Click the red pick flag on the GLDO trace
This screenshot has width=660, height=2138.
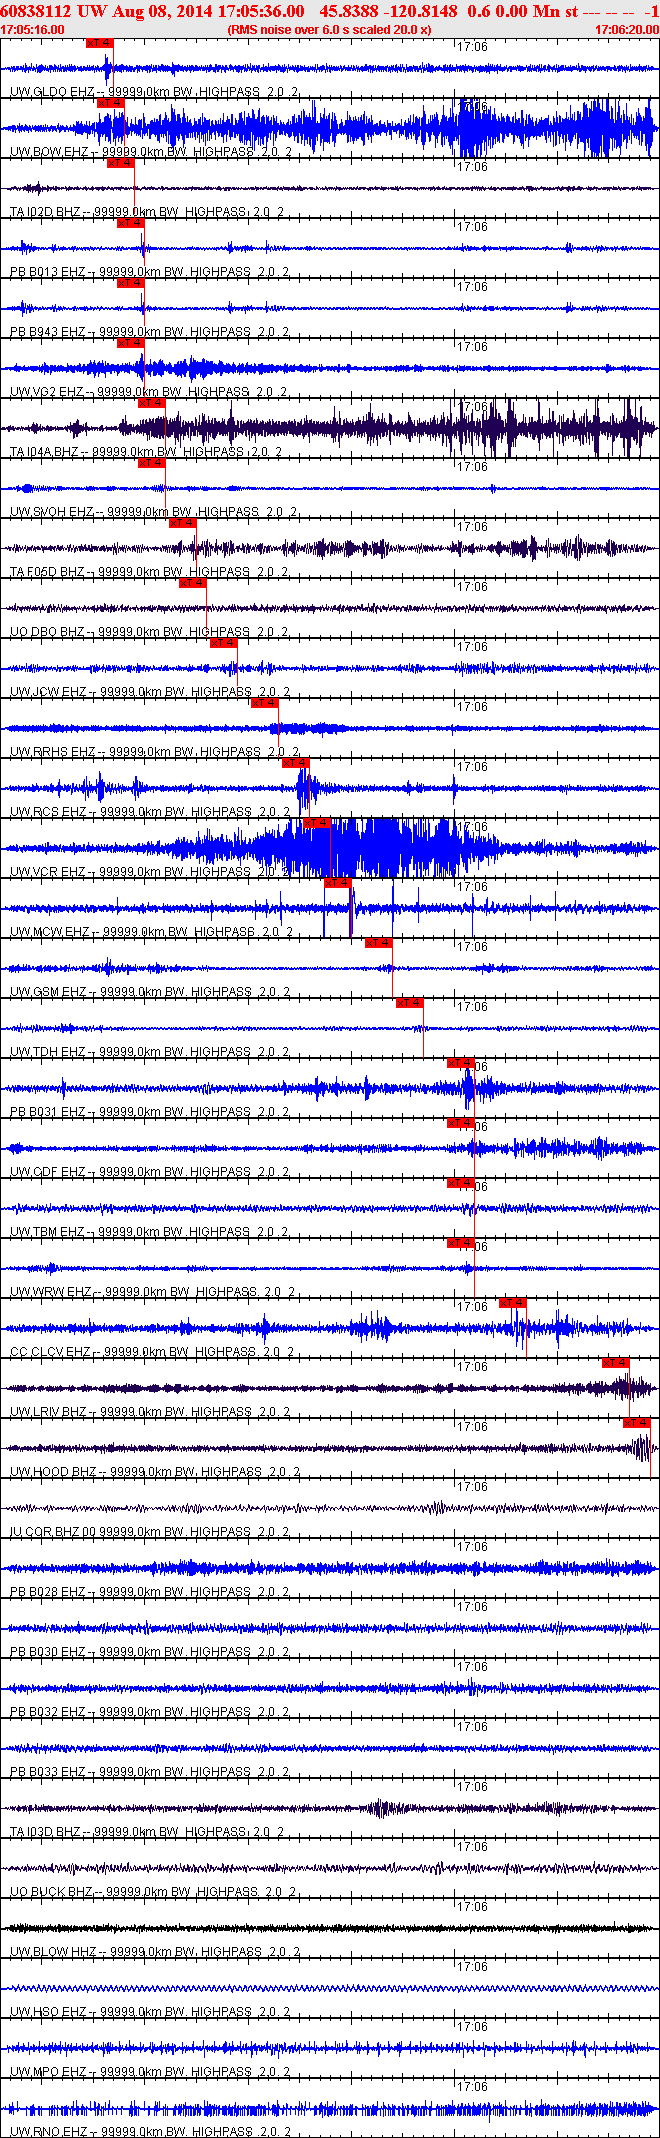click(100, 43)
